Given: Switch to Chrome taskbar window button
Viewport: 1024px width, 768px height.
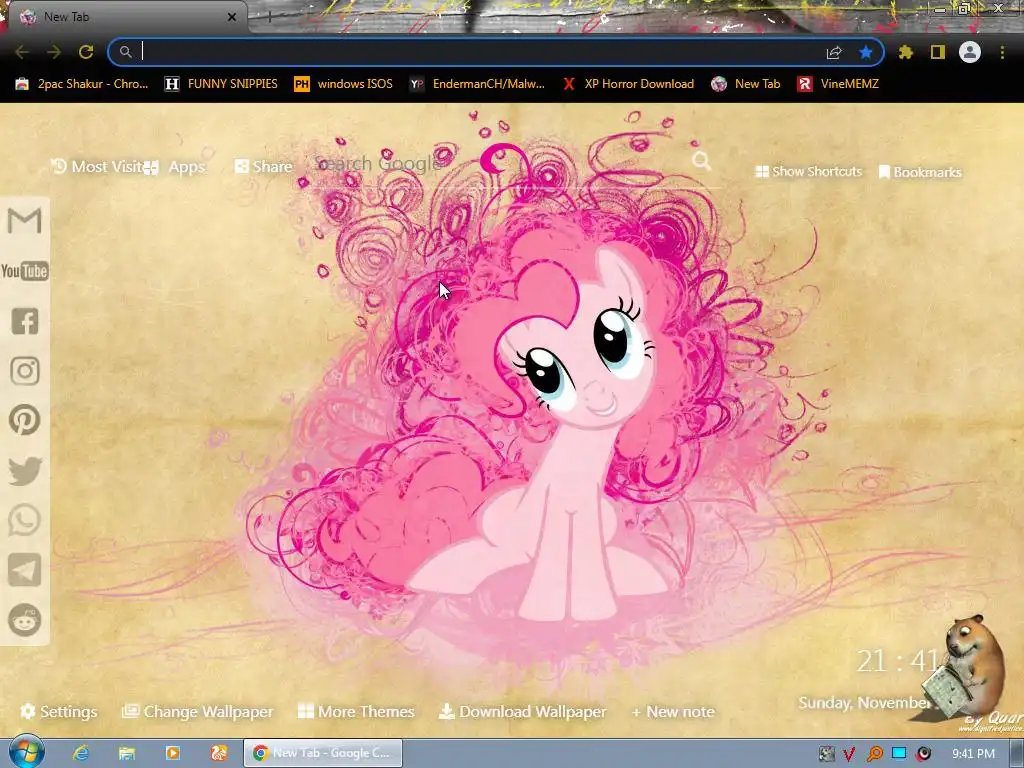Looking at the screenshot, I should pyautogui.click(x=323, y=753).
